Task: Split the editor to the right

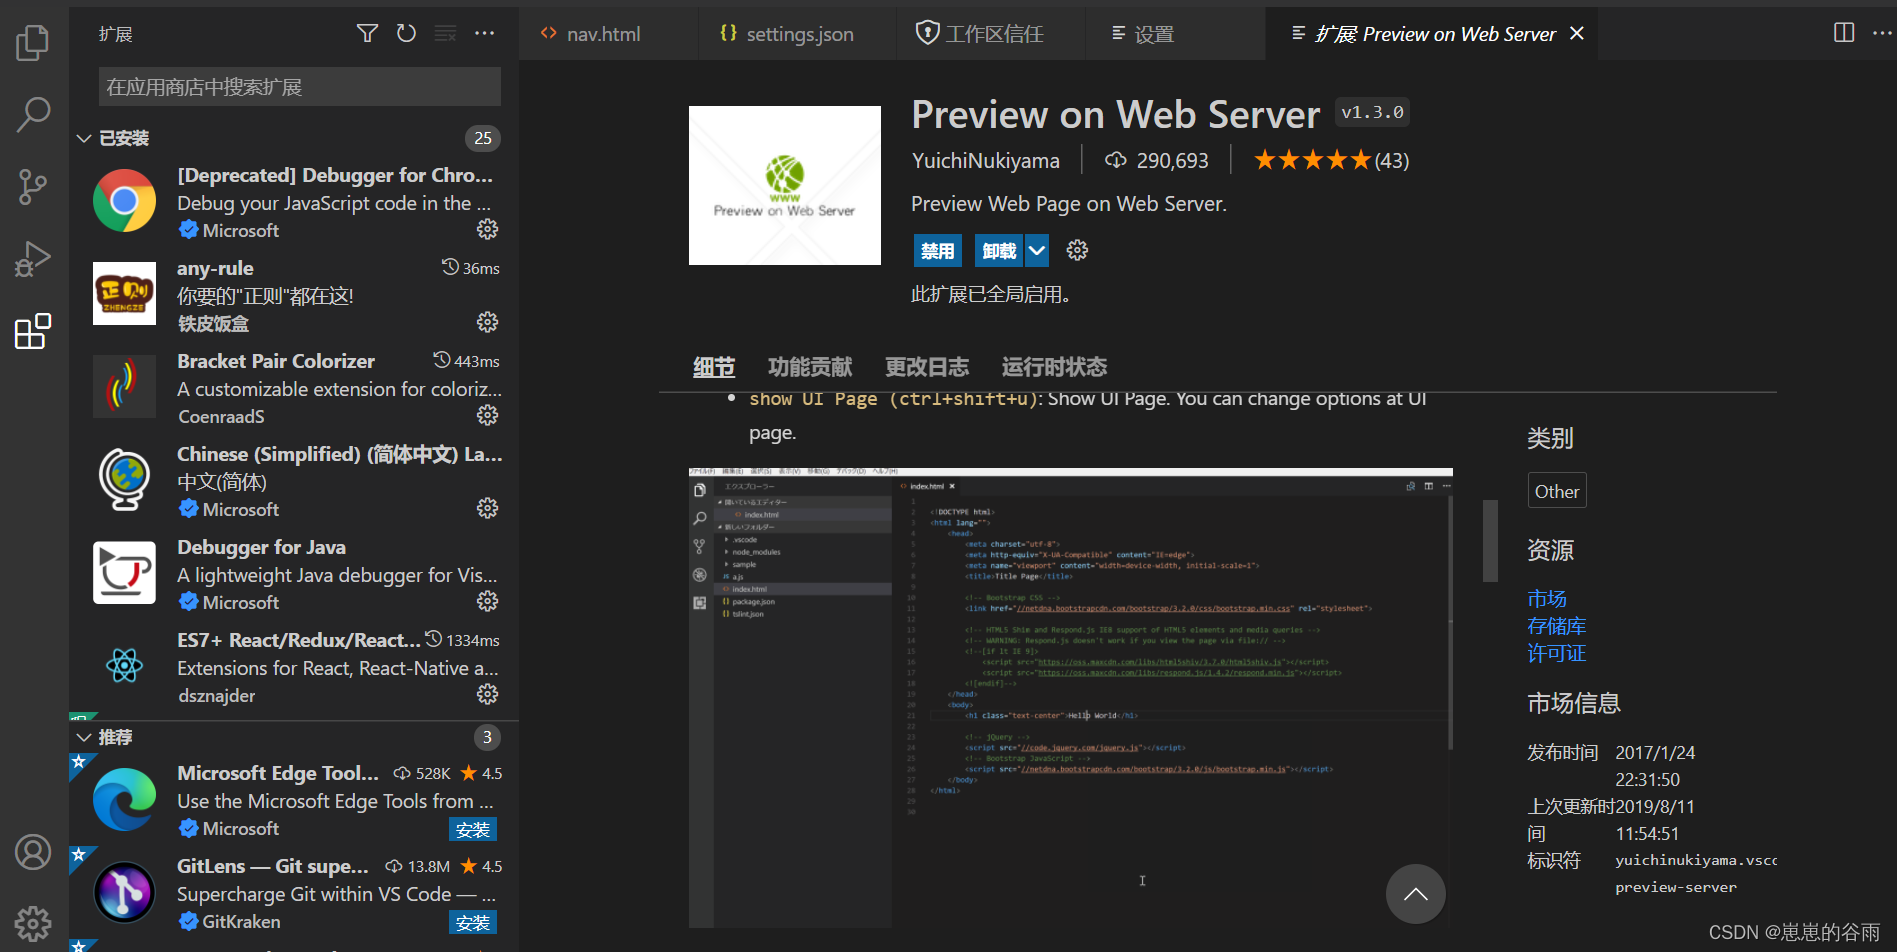Action: 1844,33
